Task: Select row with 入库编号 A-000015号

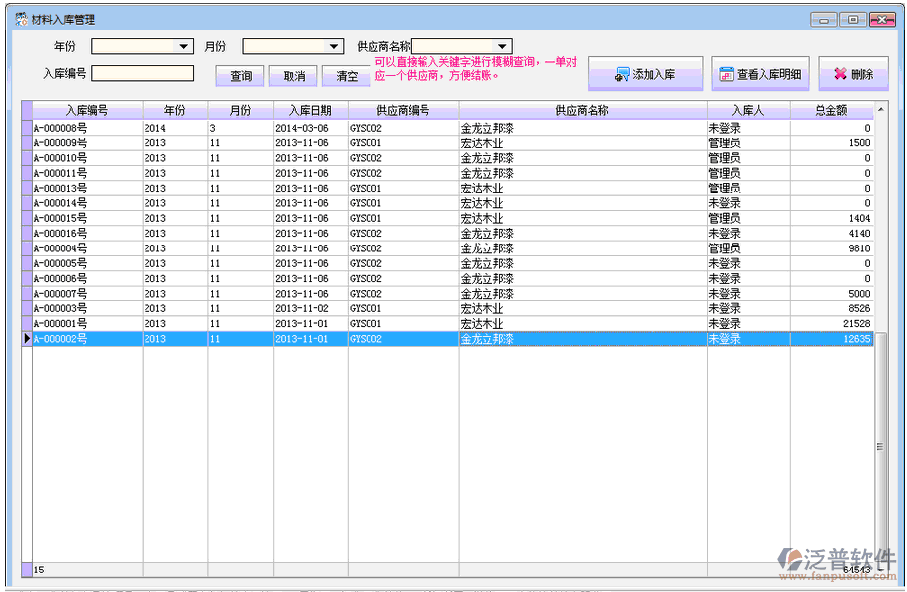Action: (x=87, y=218)
